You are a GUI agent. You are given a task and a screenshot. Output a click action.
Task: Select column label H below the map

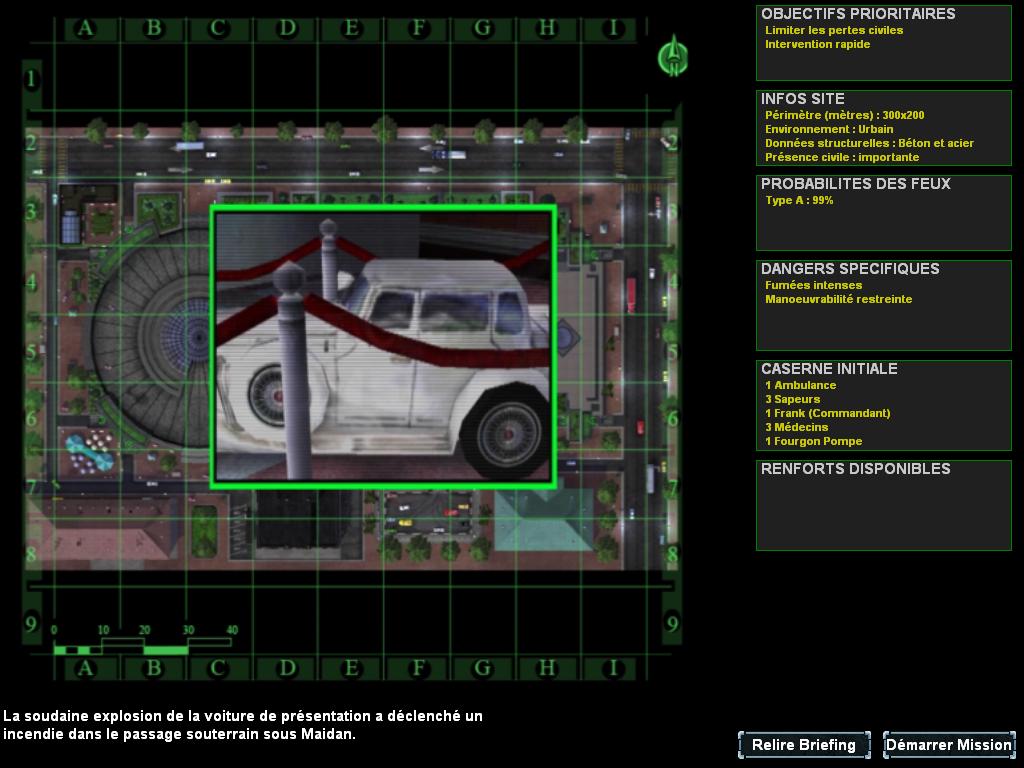[547, 667]
